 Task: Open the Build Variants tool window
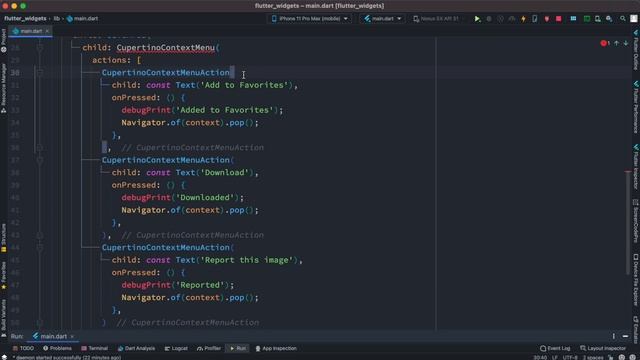4,318
